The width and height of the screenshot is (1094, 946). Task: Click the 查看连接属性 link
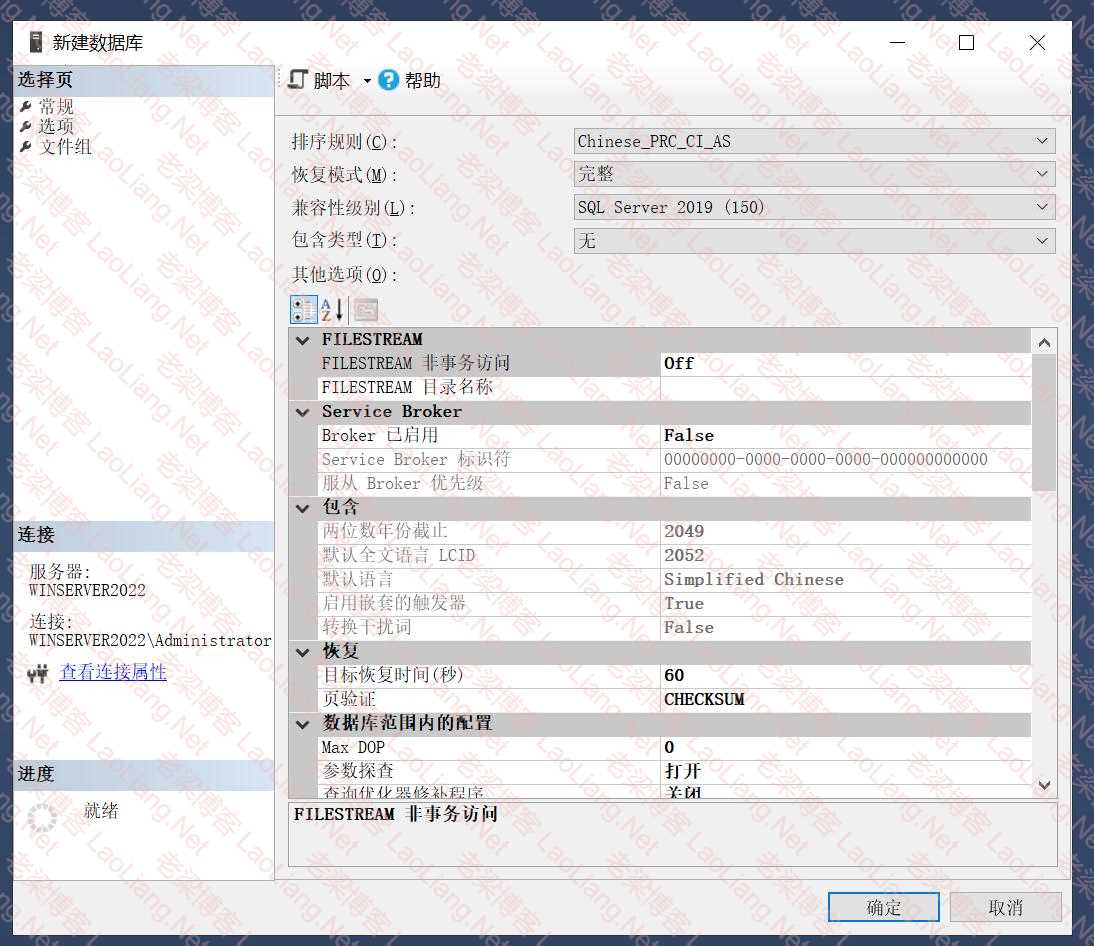[113, 672]
